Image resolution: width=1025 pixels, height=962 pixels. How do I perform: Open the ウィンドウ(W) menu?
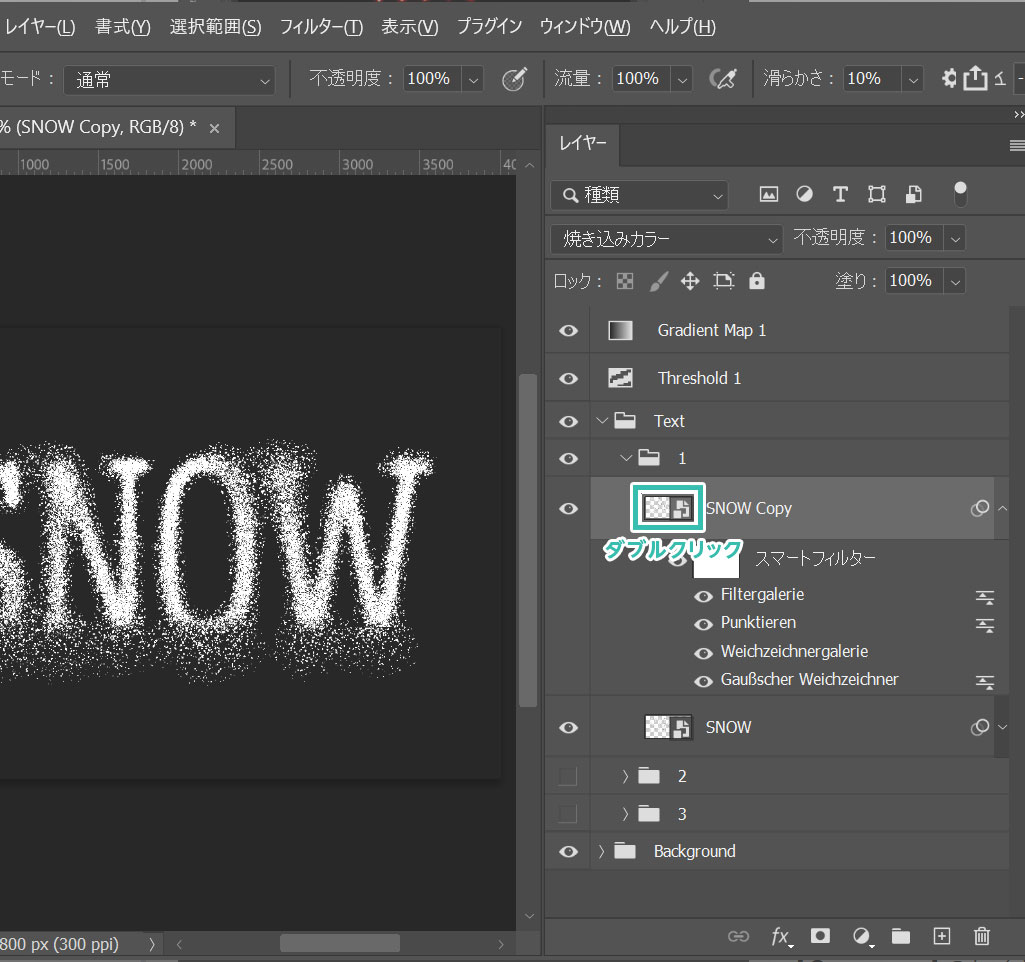click(x=585, y=27)
